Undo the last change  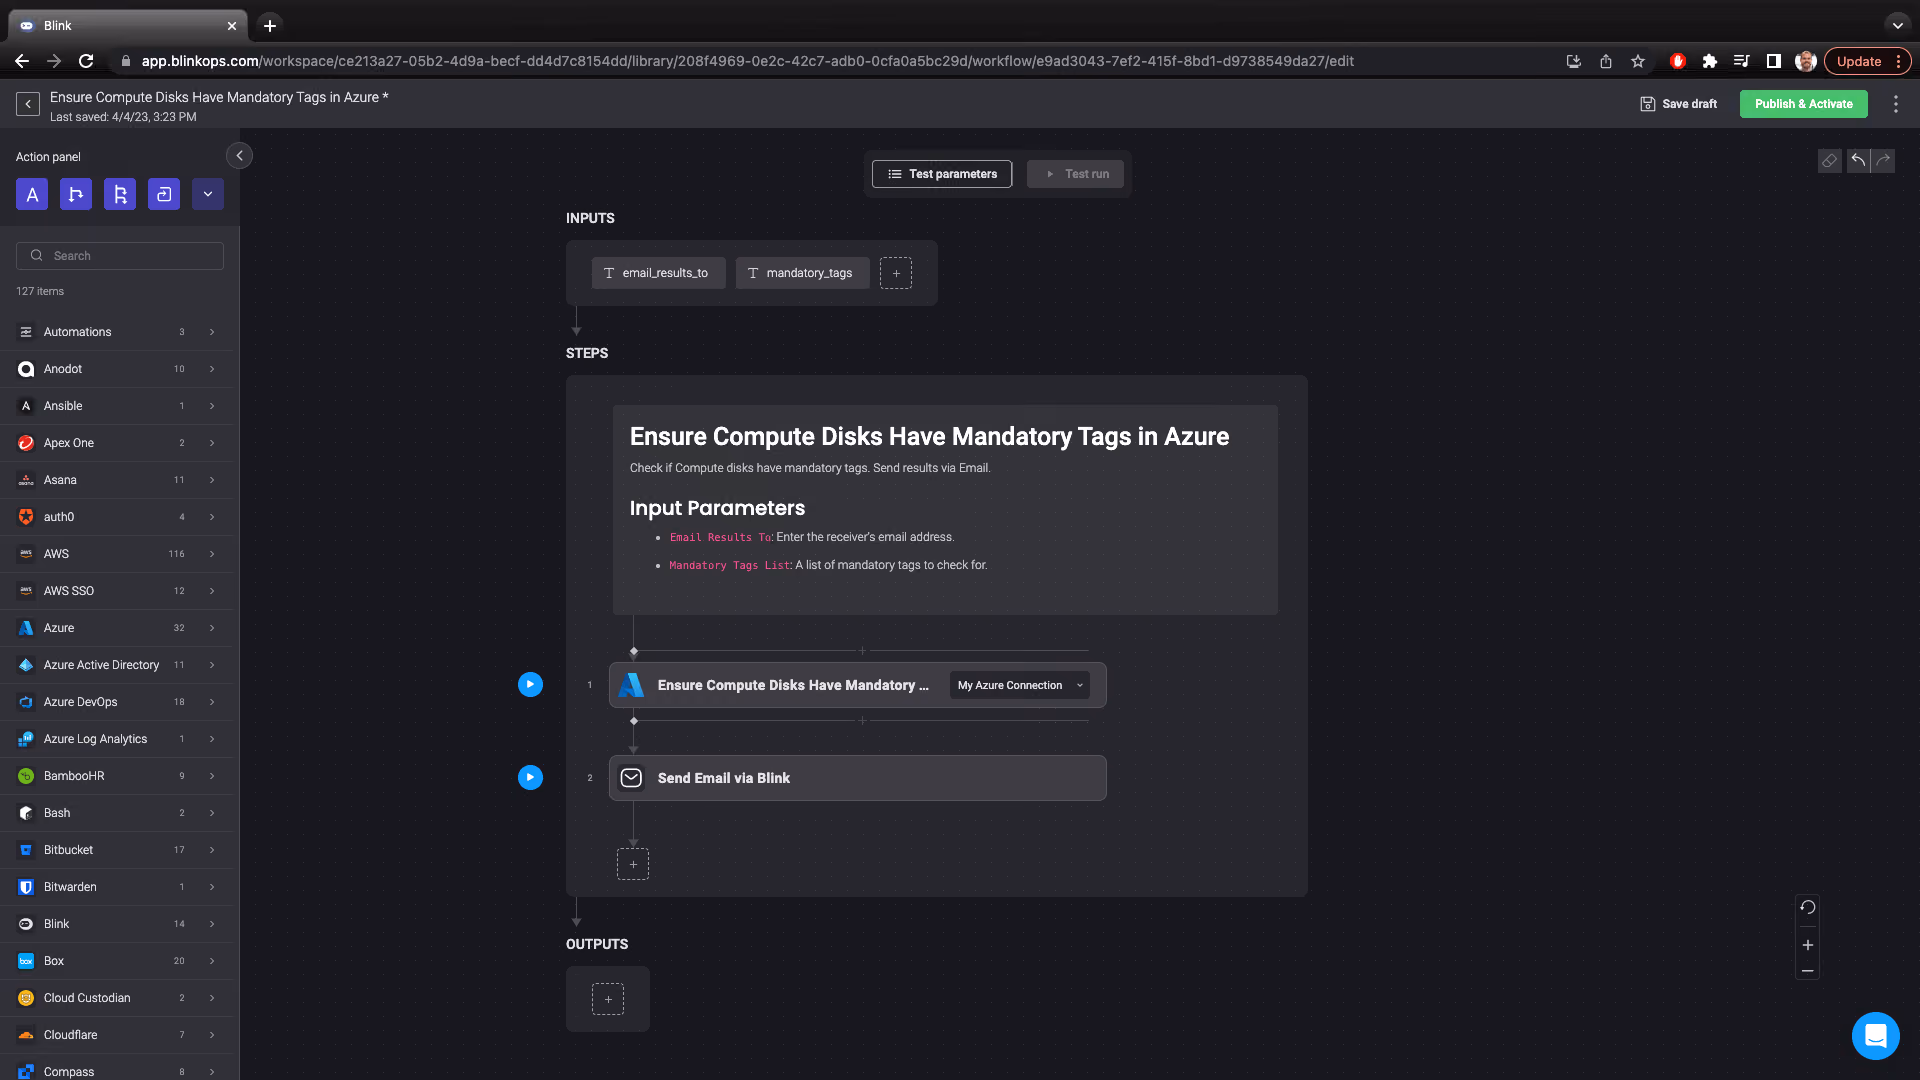[1858, 161]
